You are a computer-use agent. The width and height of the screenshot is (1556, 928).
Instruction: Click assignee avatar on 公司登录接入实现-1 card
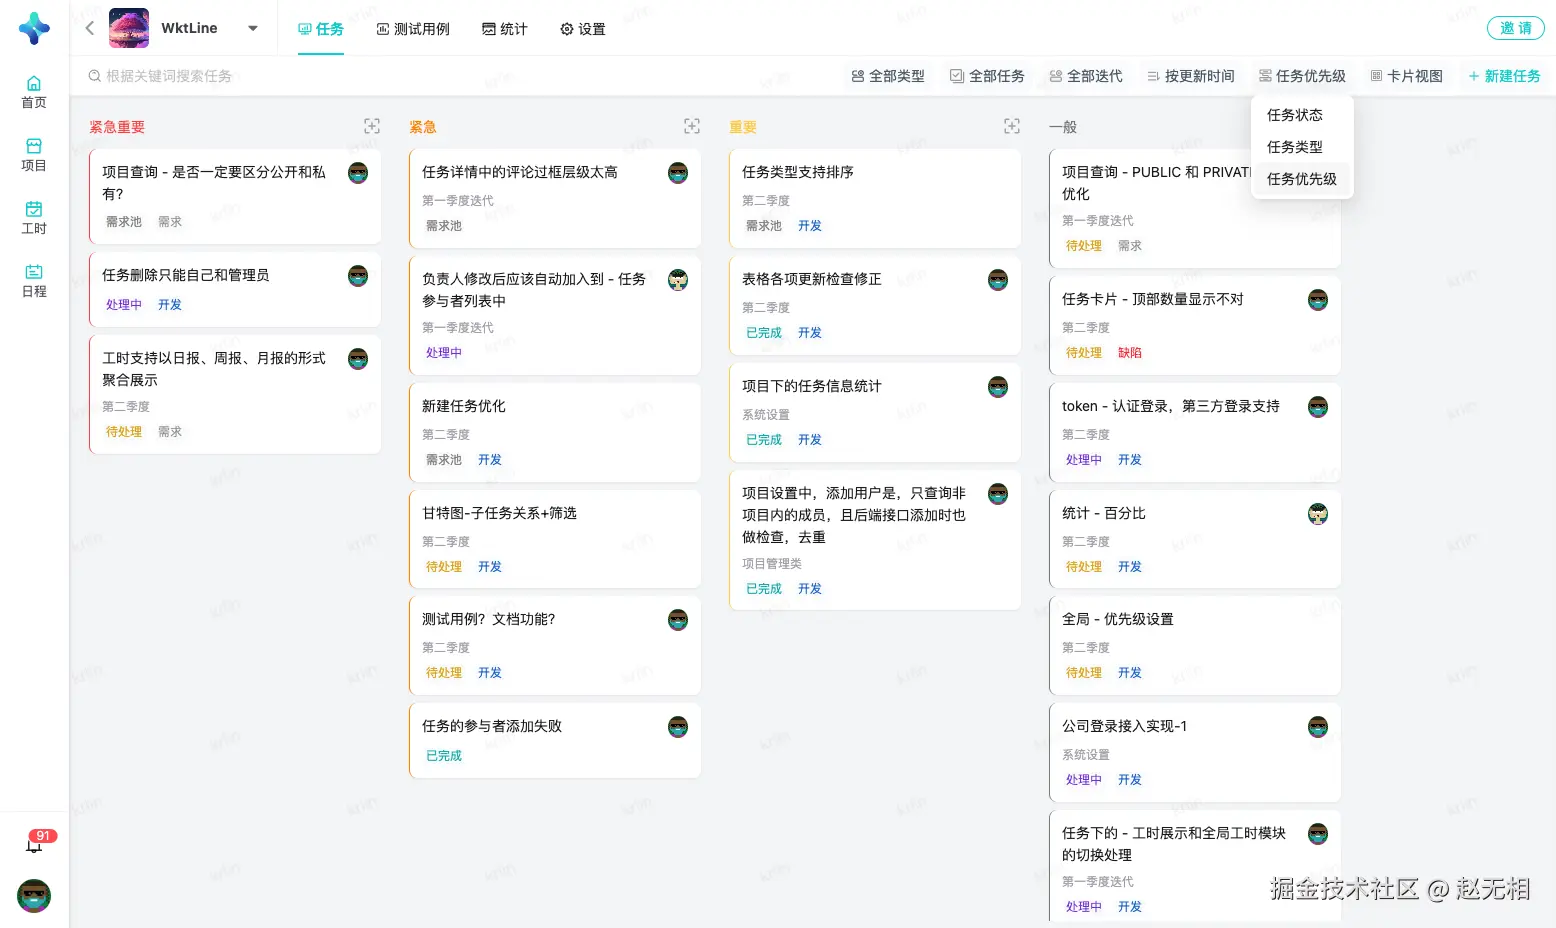[1318, 727]
